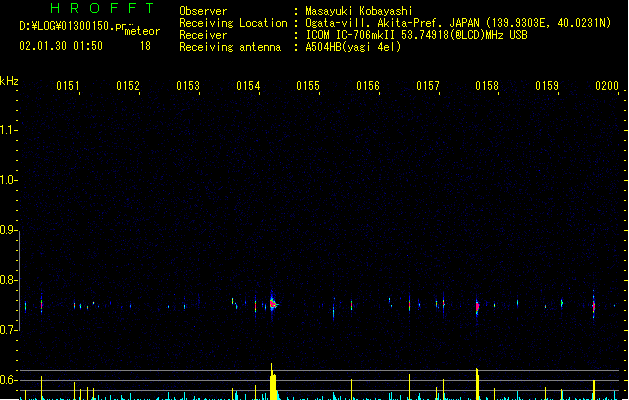Click the 0157 time axis marker
629x400 pixels.
coord(428,85)
